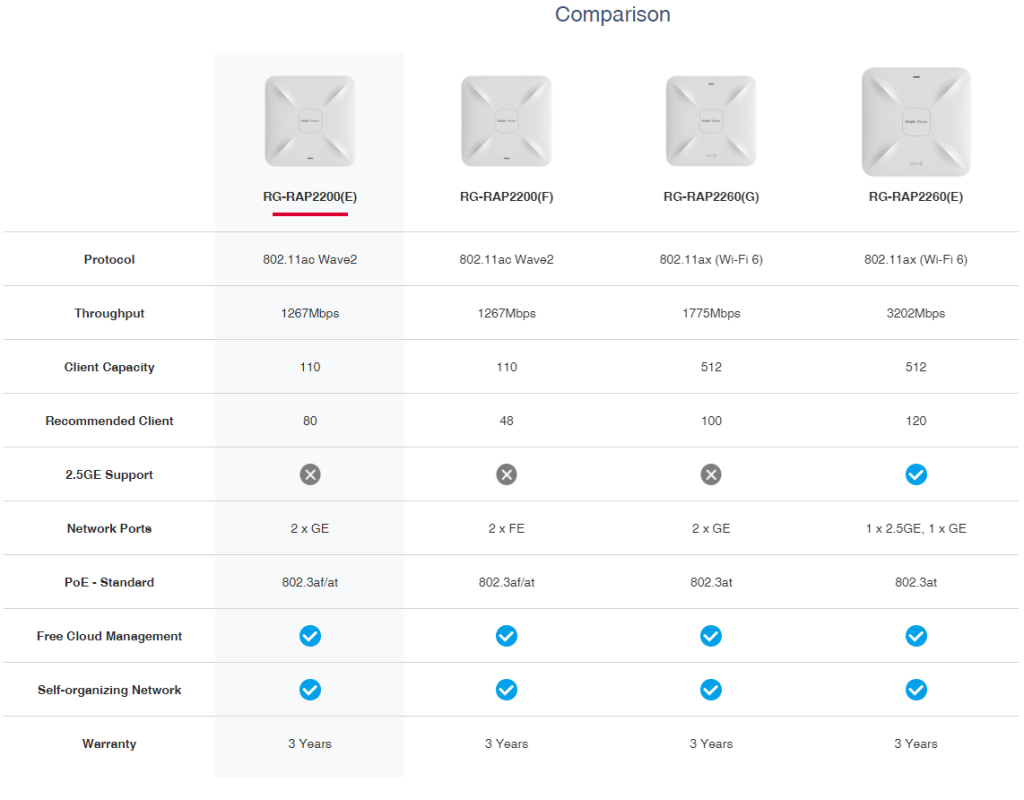Click the RG-RAP2260(G) product image
This screenshot has height=800, width=1024.
pyautogui.click(x=711, y=121)
